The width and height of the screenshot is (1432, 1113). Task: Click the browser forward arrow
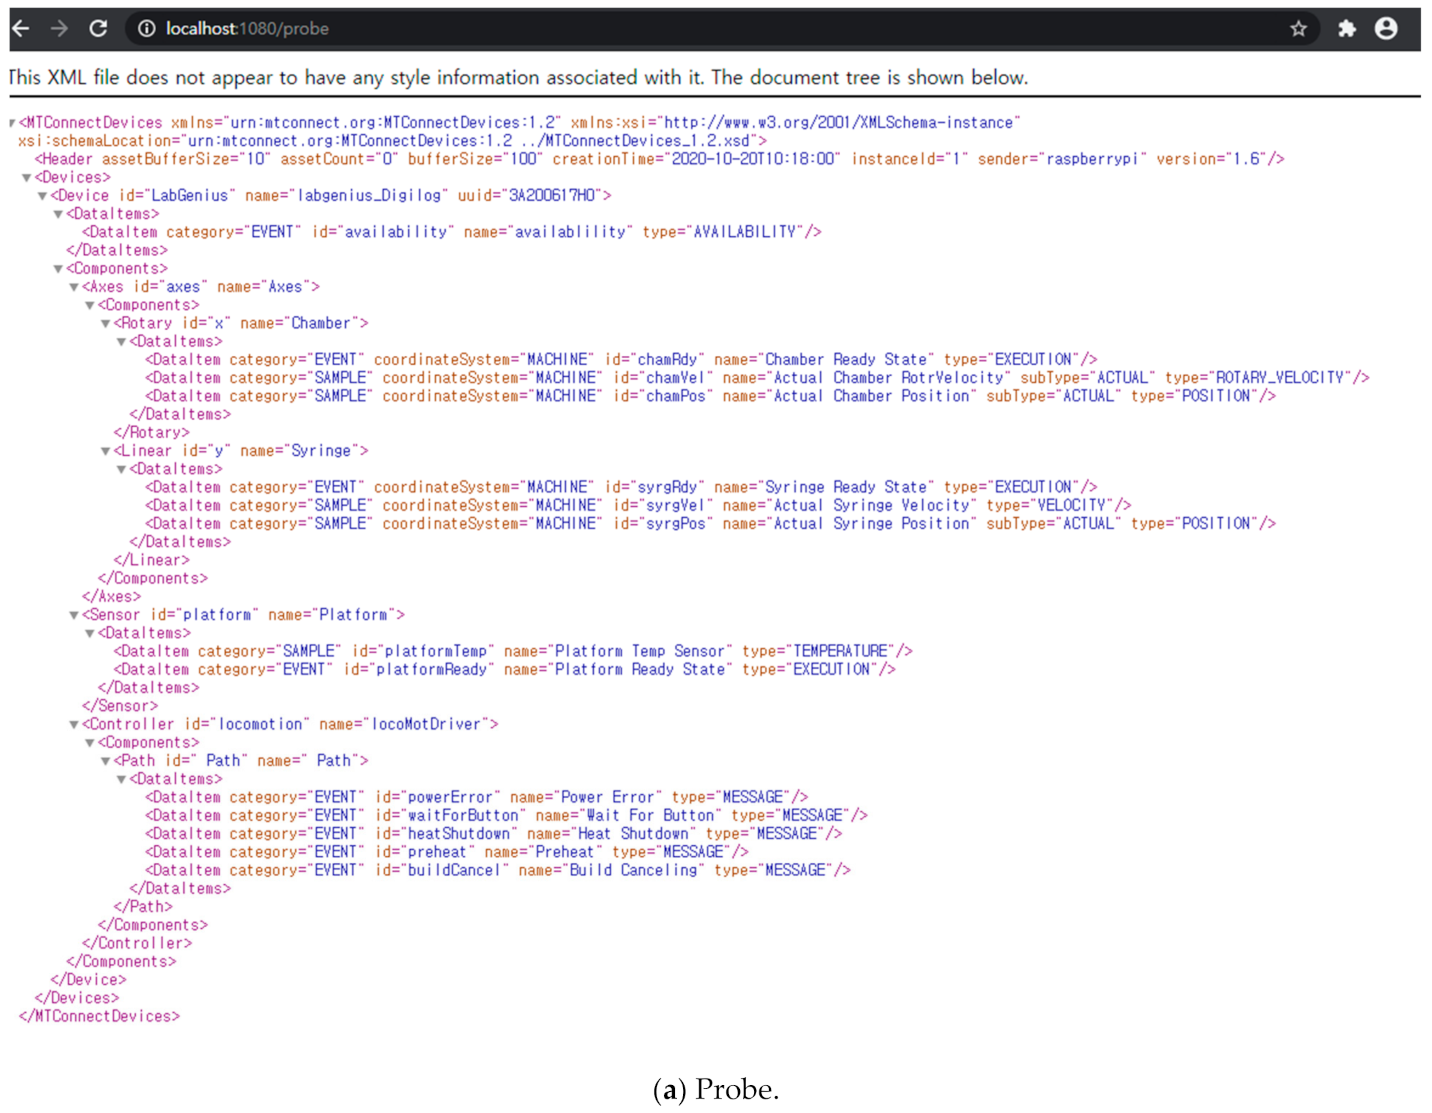click(60, 28)
